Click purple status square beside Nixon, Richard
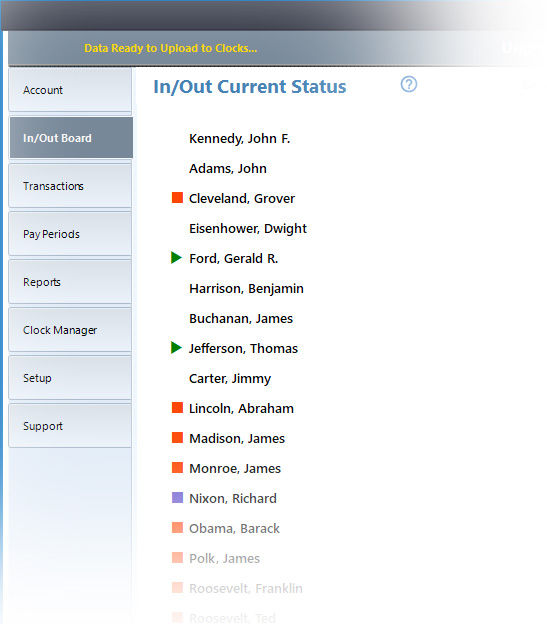 pos(177,497)
